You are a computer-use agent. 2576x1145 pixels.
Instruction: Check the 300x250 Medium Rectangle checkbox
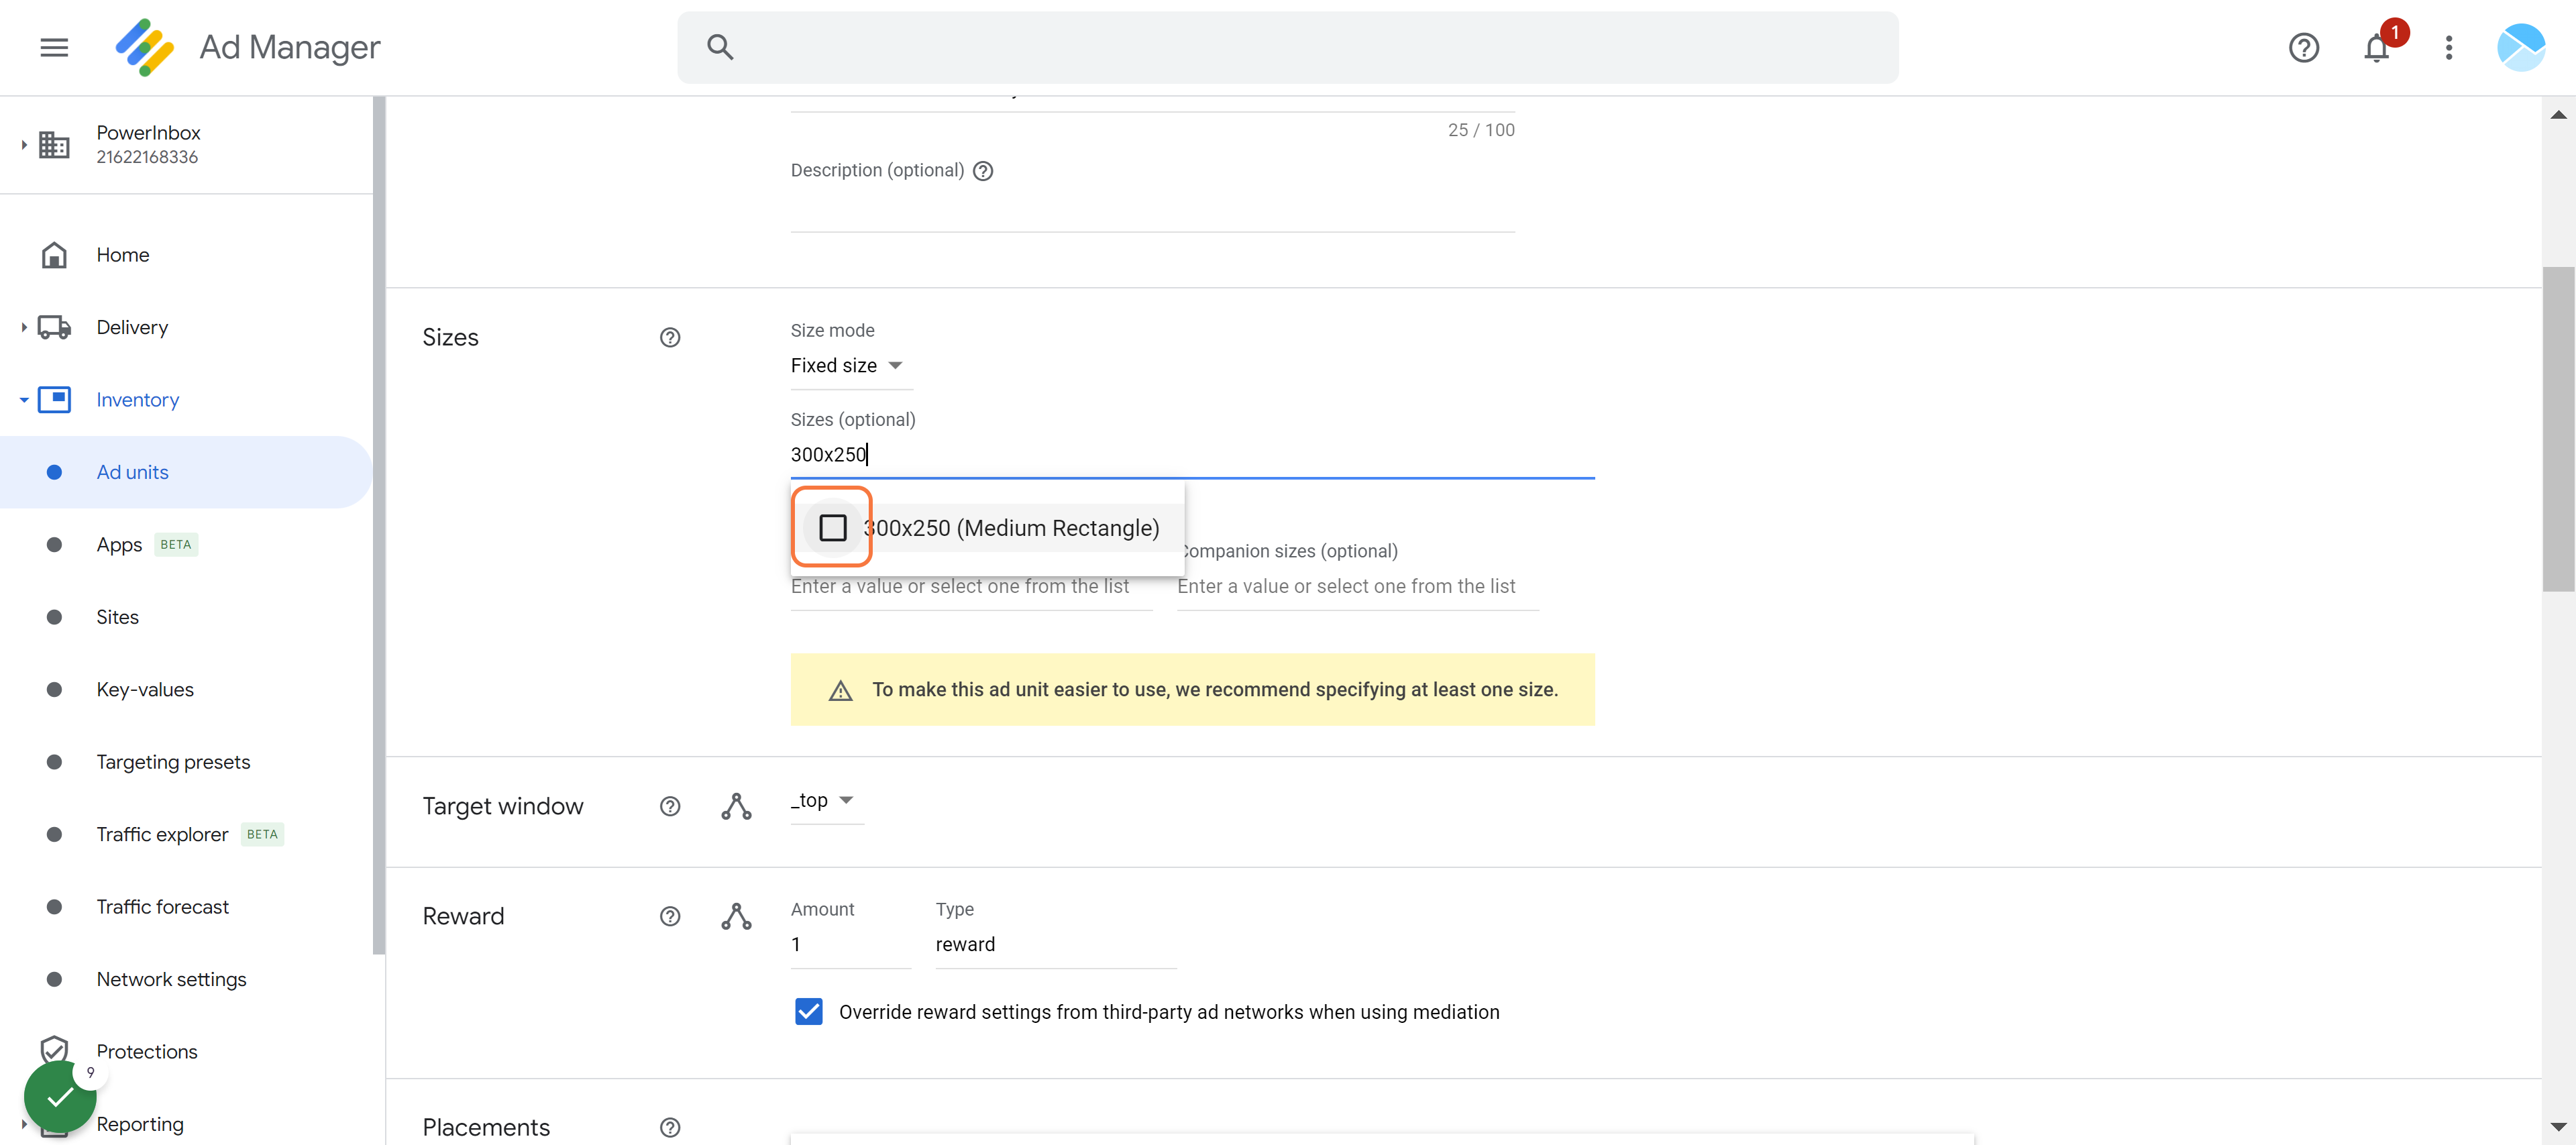(x=832, y=527)
